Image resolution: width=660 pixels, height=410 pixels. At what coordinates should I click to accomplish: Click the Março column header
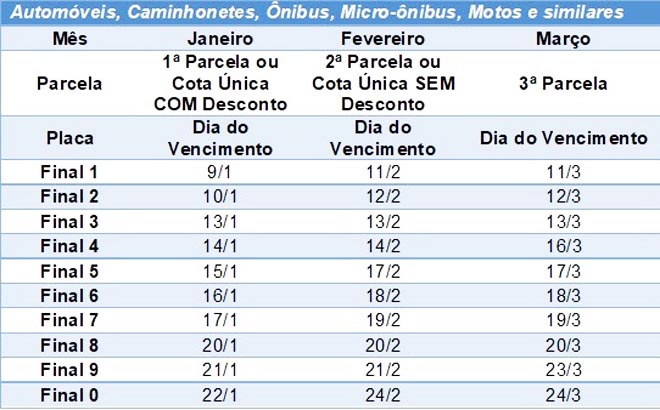[x=563, y=40]
